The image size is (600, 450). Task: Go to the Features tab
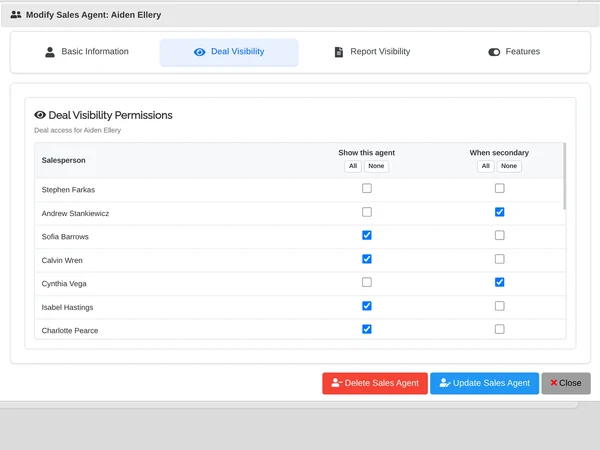tap(514, 52)
